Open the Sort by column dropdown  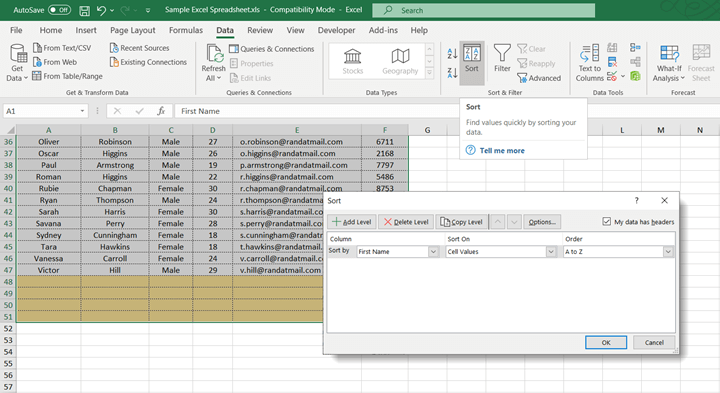point(433,252)
